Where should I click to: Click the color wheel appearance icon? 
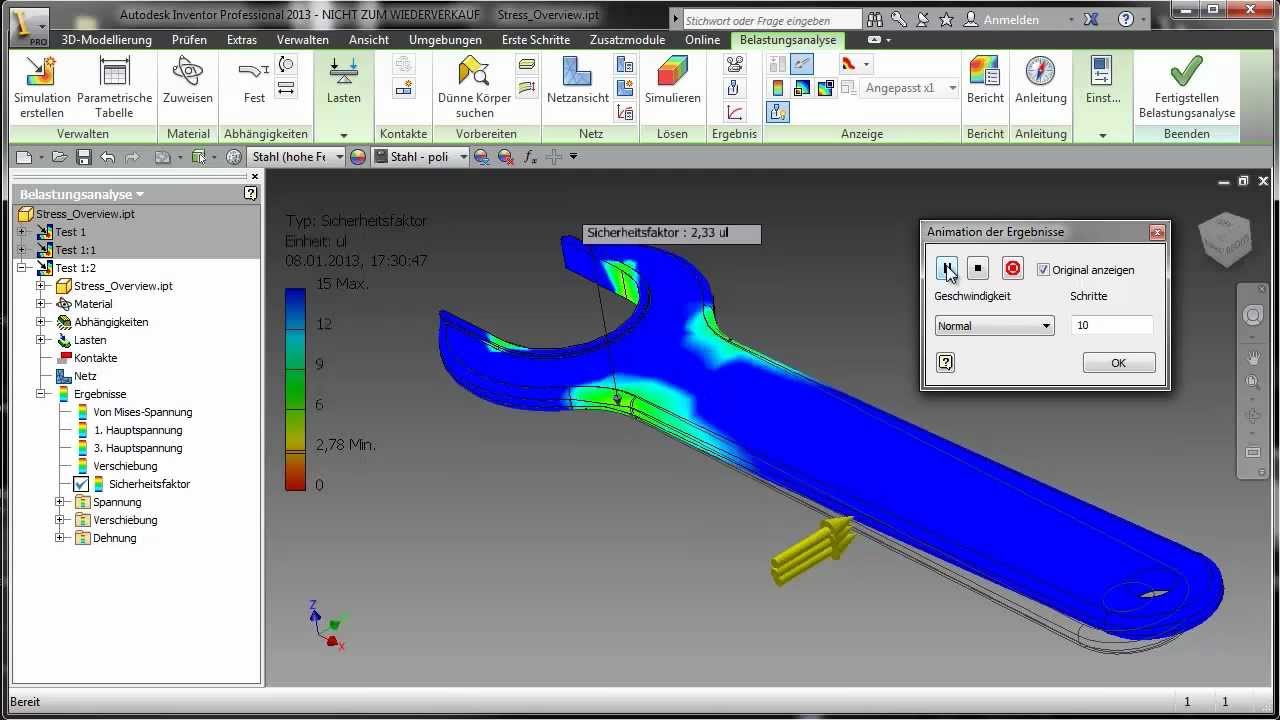[x=358, y=157]
